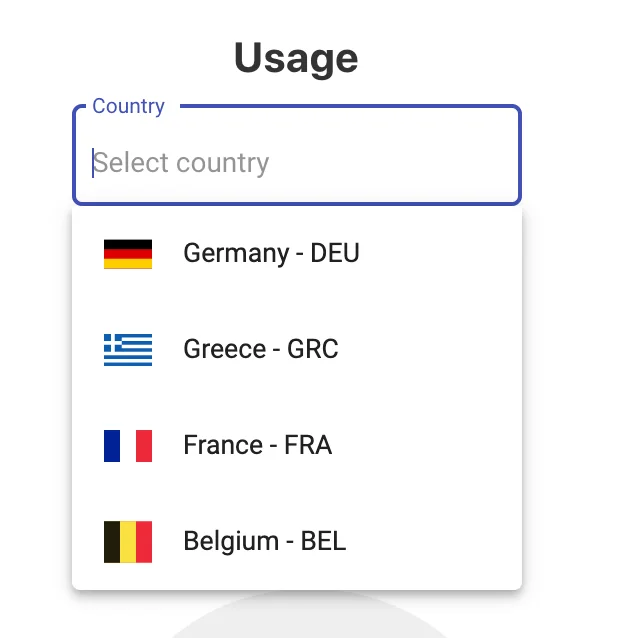Click the blinking text cursor in Country field
624x638 pixels.
click(x=93, y=163)
